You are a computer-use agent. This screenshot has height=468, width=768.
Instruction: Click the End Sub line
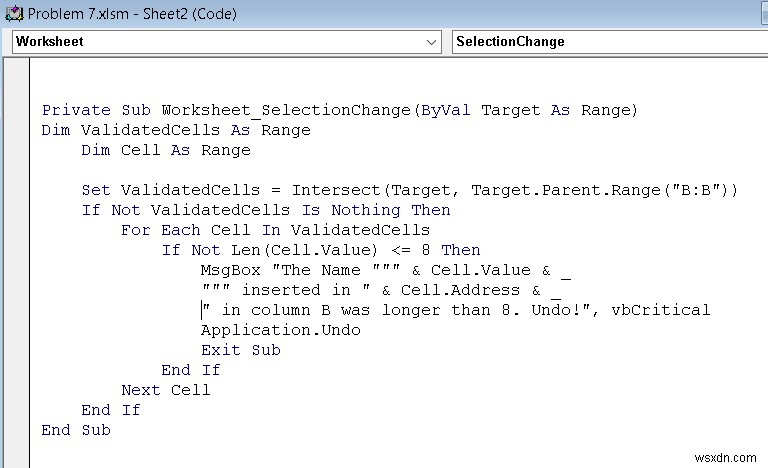coord(76,430)
